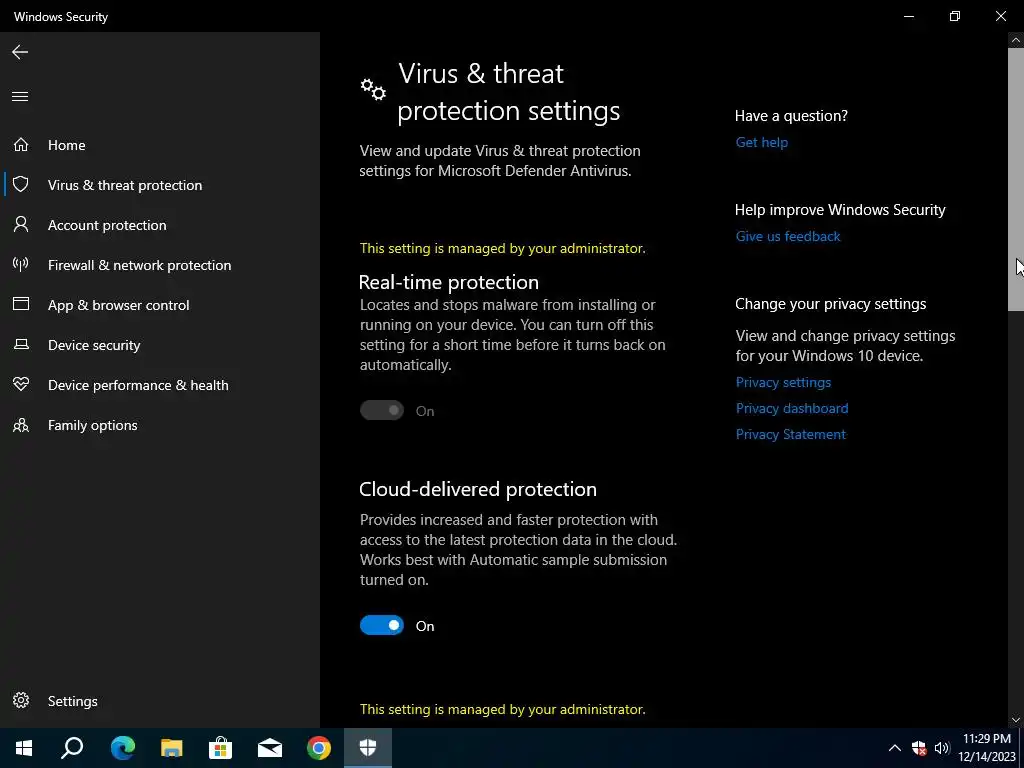Image resolution: width=1024 pixels, height=768 pixels.
Task: Launch Google Chrome from taskbar
Action: (x=319, y=748)
